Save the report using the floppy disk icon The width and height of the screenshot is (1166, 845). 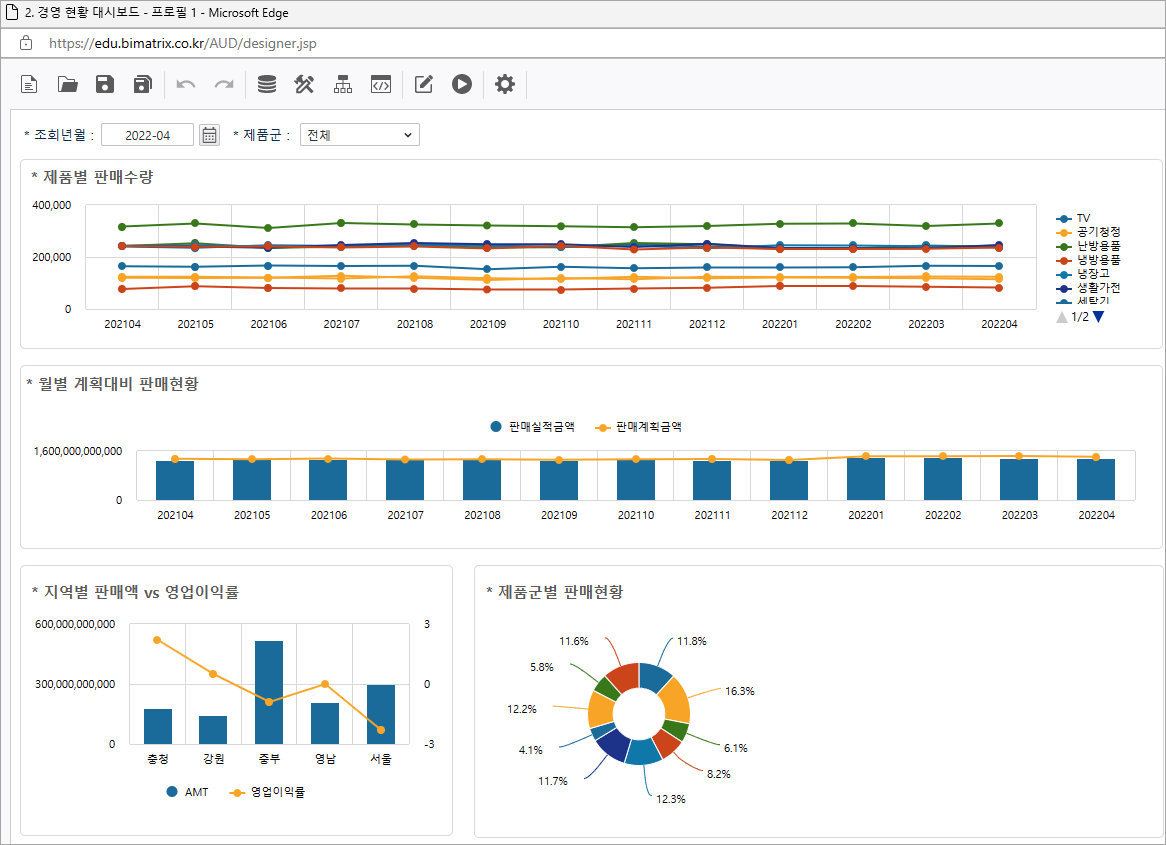pos(105,85)
